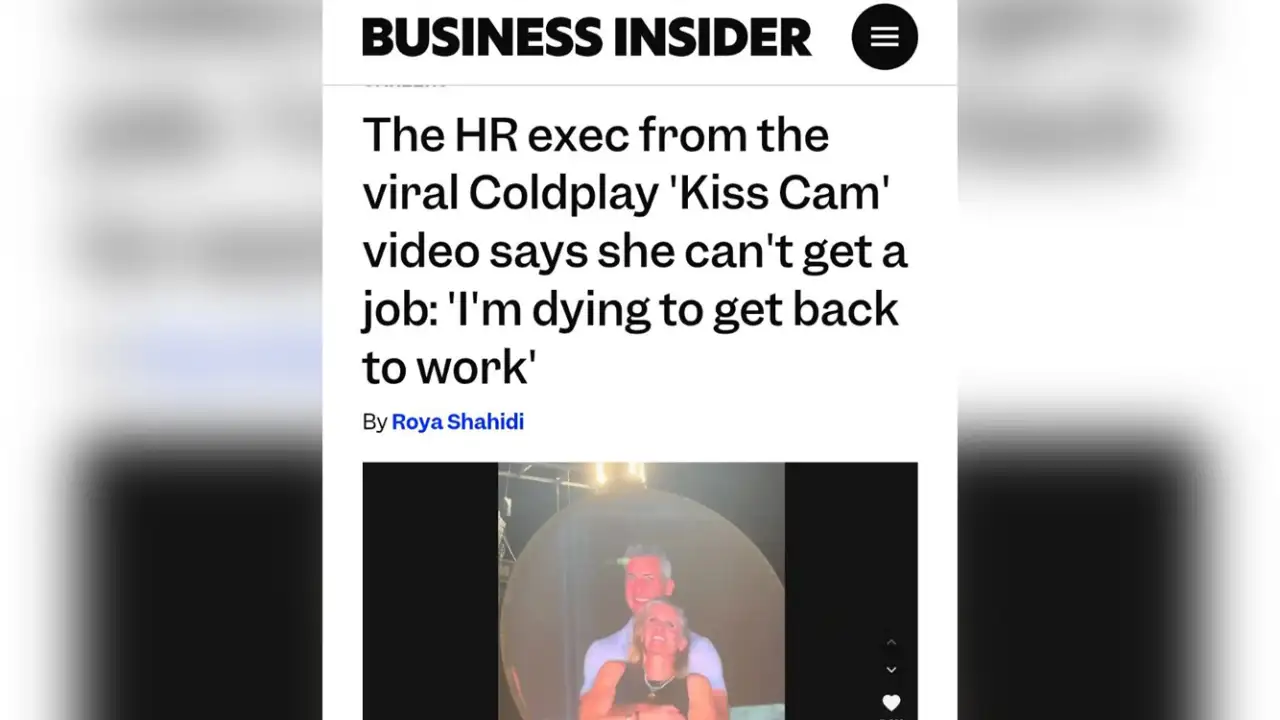Screen dimensions: 1280x720
Task: Open author Roya Shahidi's profile
Action: [x=457, y=422]
